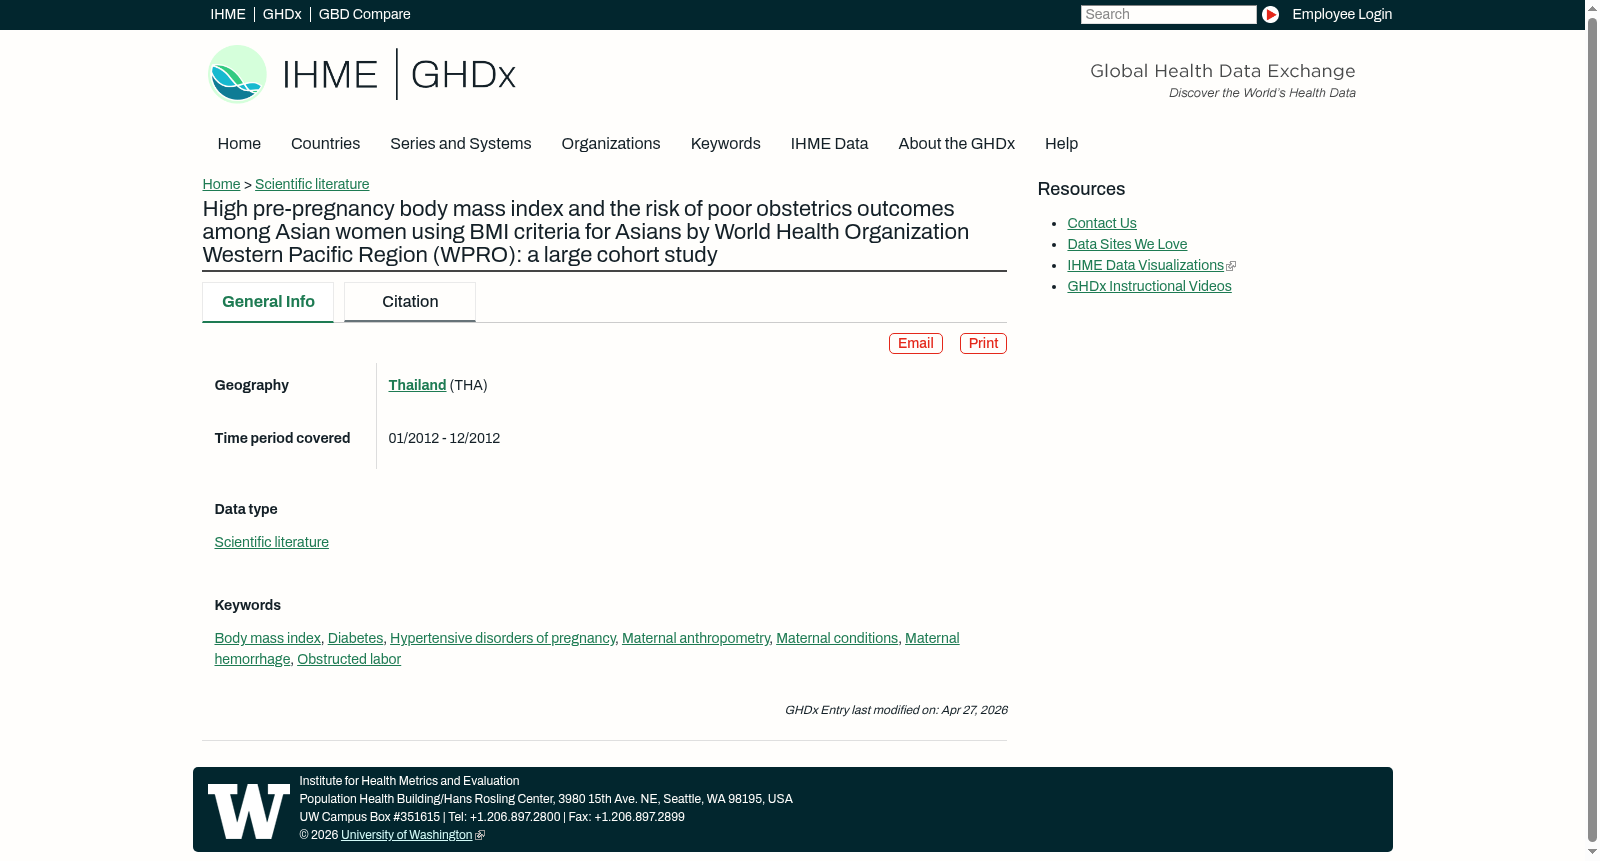Open Obstructed labor keyword
This screenshot has height=861, width=1600.
point(349,659)
